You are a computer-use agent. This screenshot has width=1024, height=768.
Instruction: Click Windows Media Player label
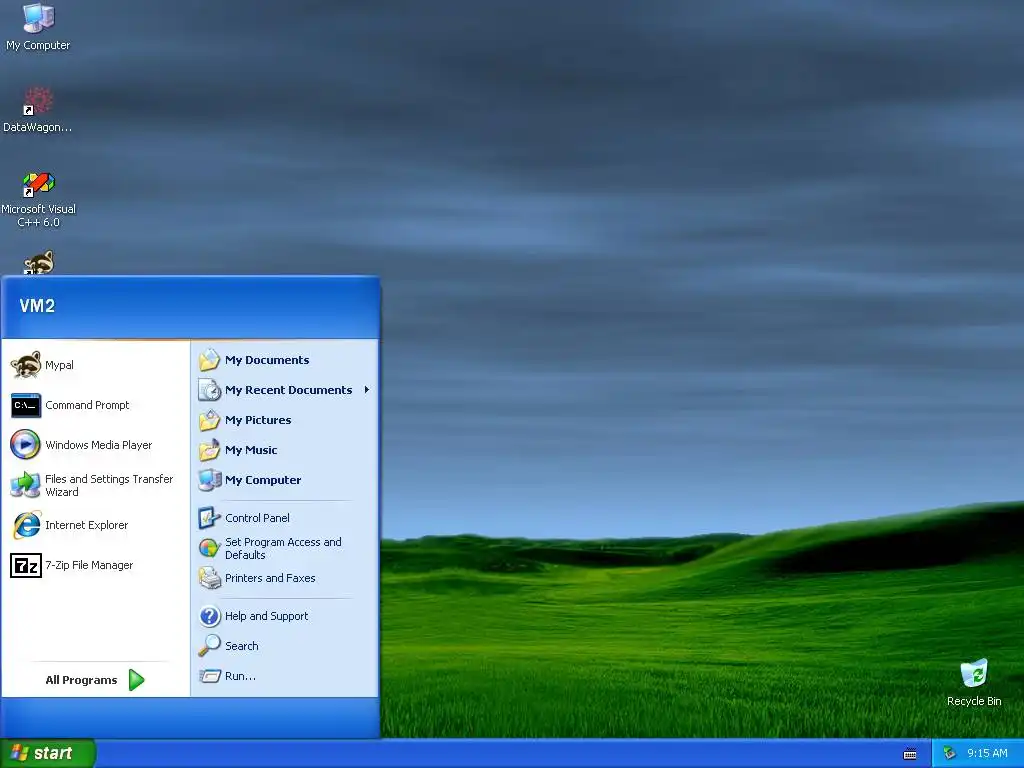tap(99, 445)
